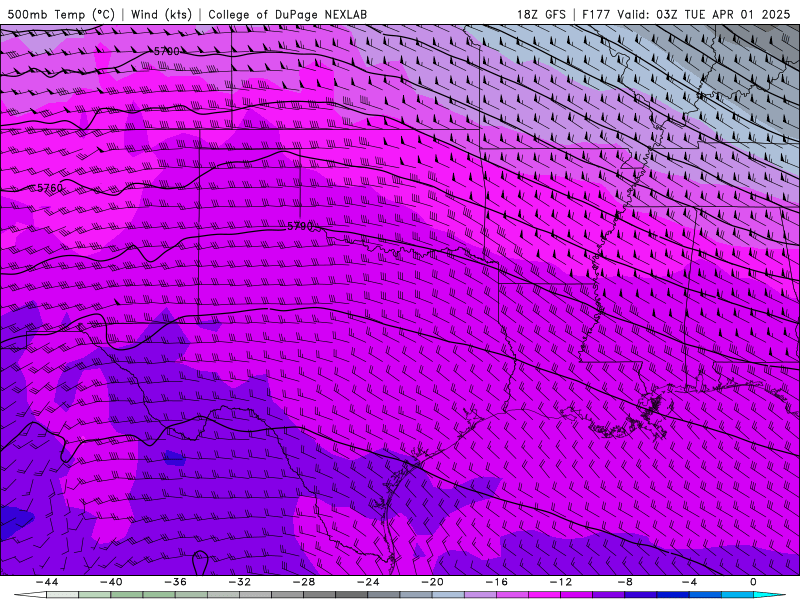
Task: Click the -4 colorbar tick label
Action: [689, 582]
